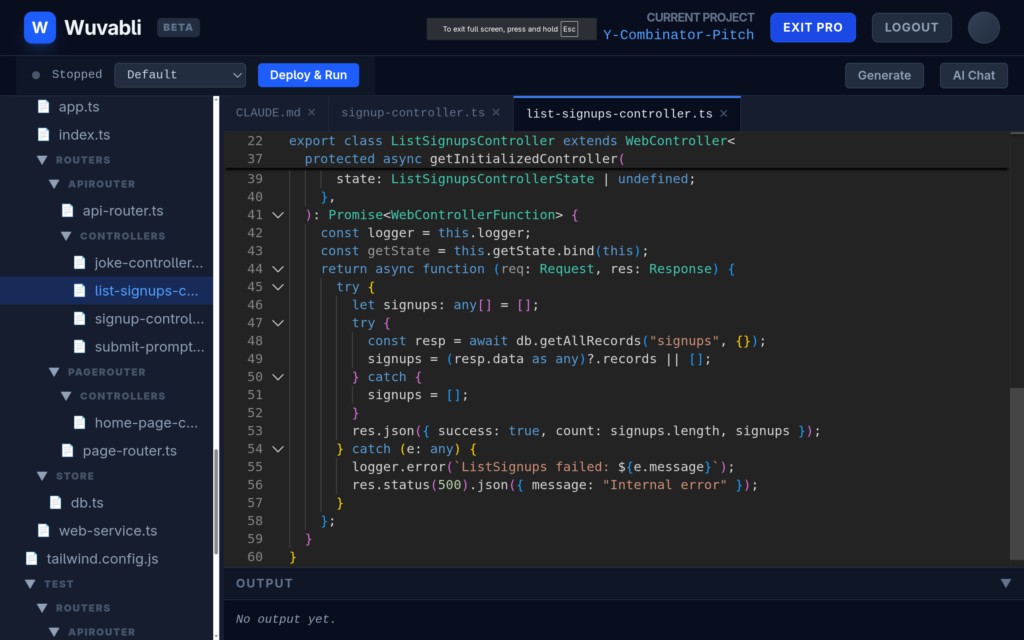Fold the catch block at line 54
1024x640 pixels.
278,449
